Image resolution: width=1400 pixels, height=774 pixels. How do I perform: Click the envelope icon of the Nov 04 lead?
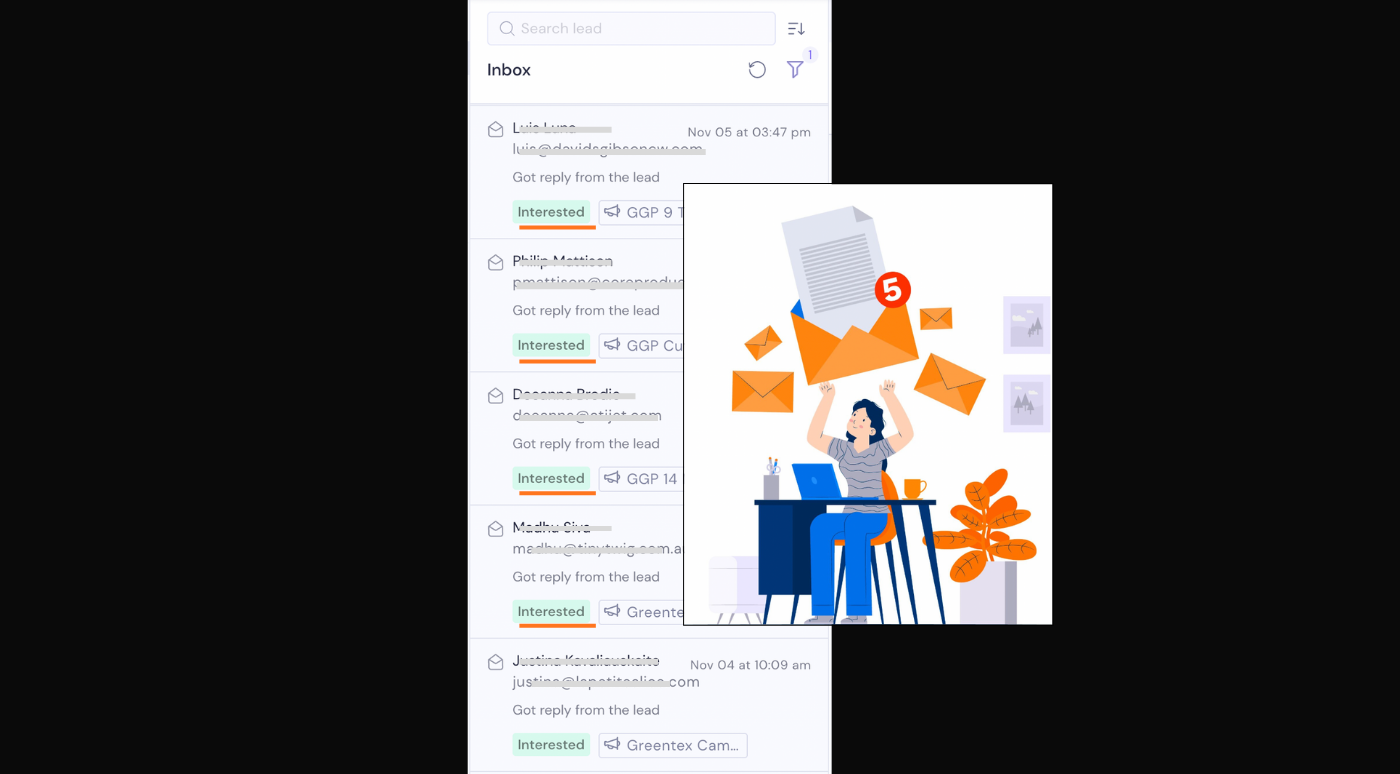(x=495, y=662)
